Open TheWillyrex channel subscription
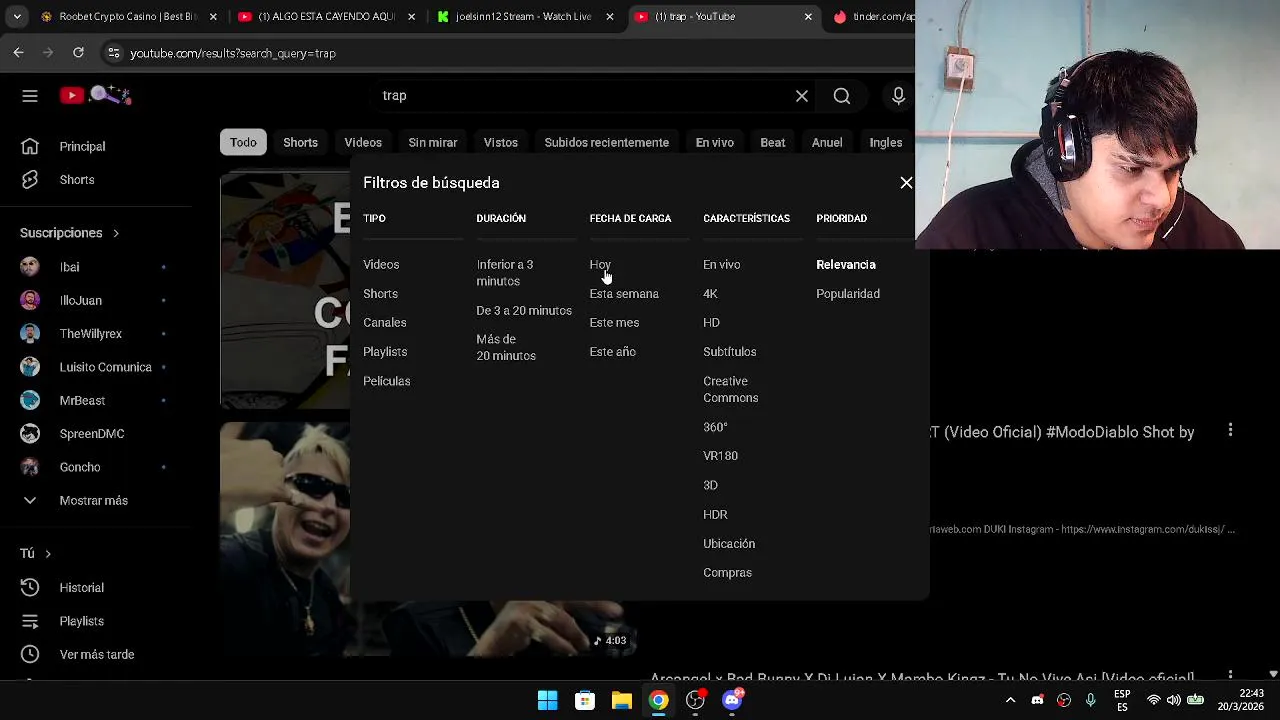This screenshot has width=1280, height=720. (90, 334)
